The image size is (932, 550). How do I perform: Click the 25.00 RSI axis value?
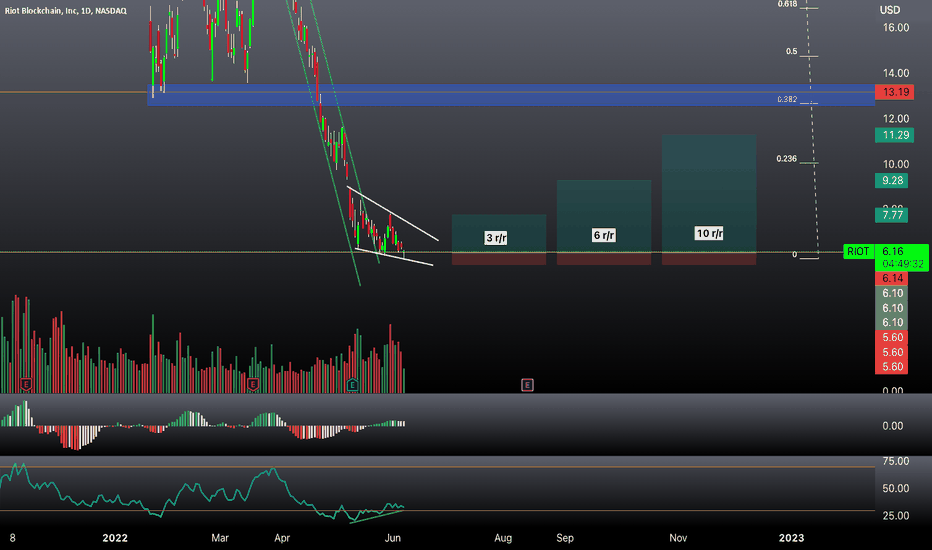896,516
